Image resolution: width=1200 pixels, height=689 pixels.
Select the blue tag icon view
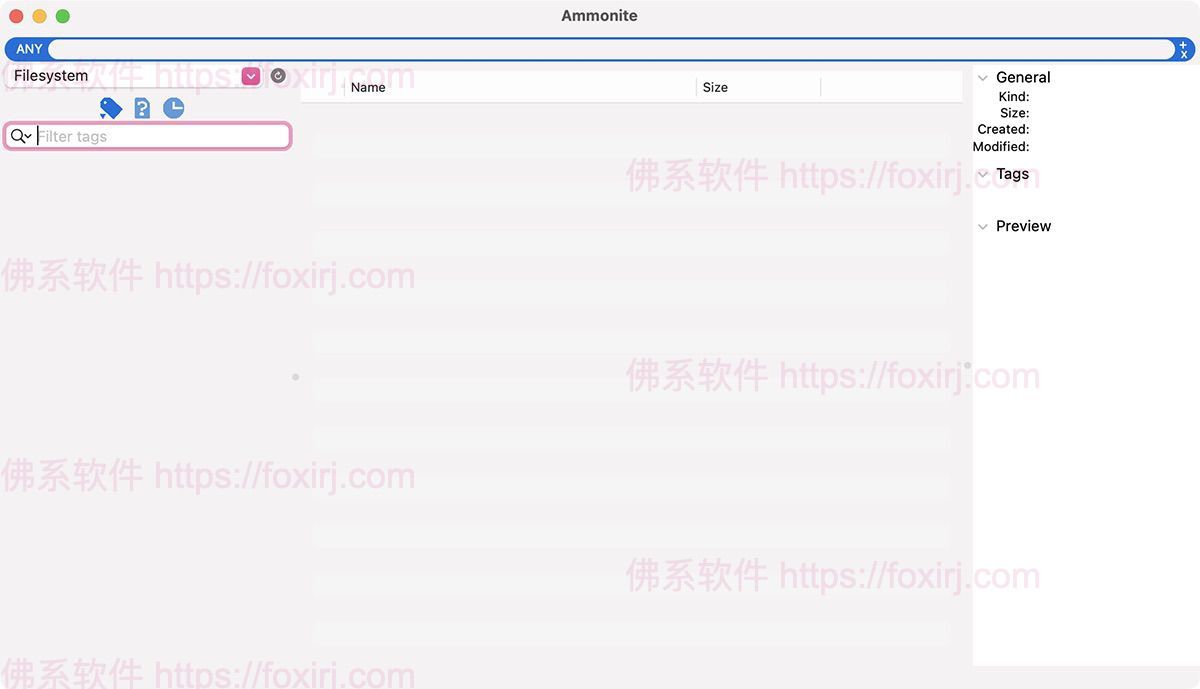click(111, 108)
